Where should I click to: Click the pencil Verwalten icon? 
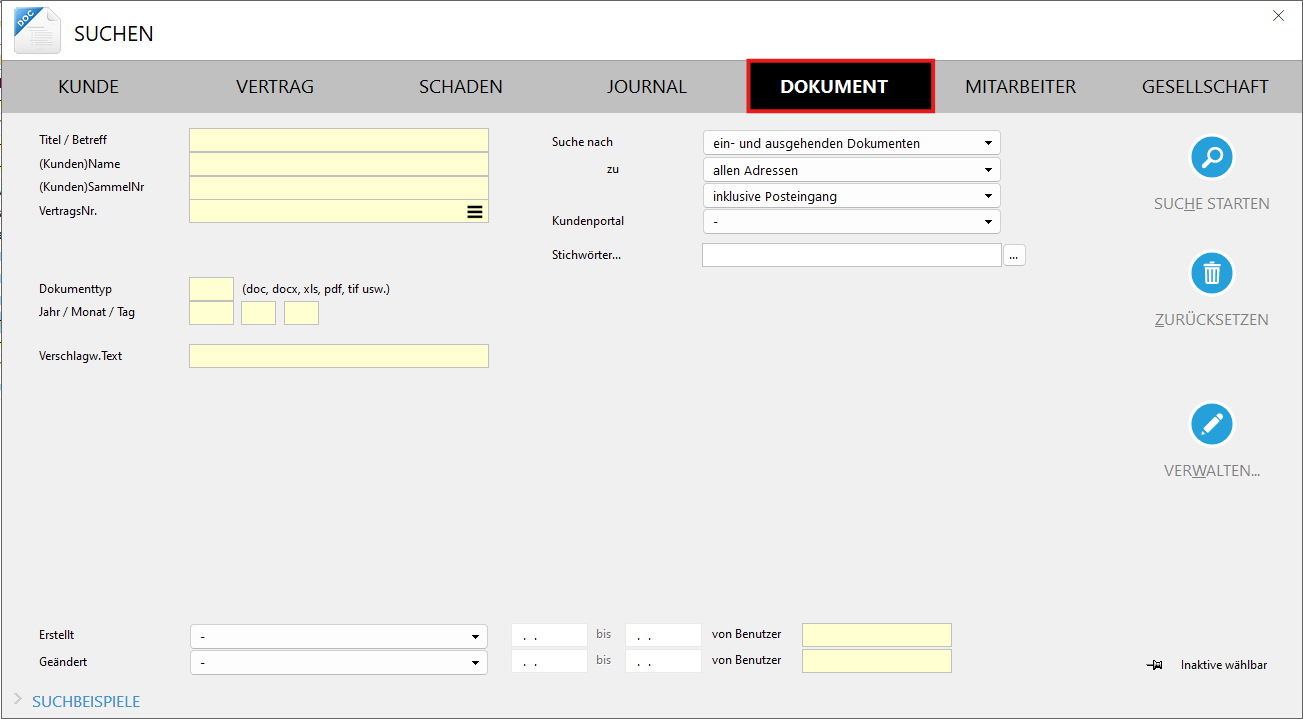[1211, 424]
